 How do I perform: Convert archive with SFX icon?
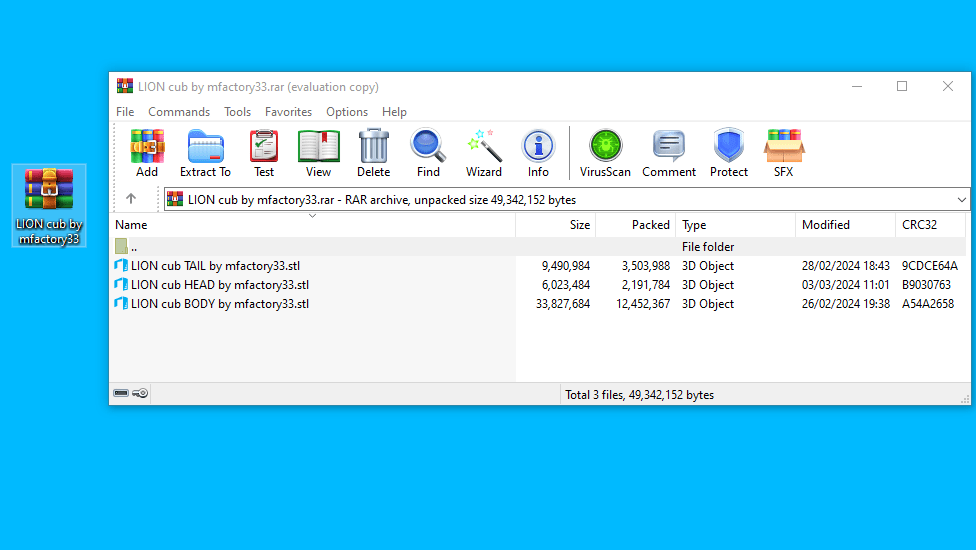coord(784,153)
